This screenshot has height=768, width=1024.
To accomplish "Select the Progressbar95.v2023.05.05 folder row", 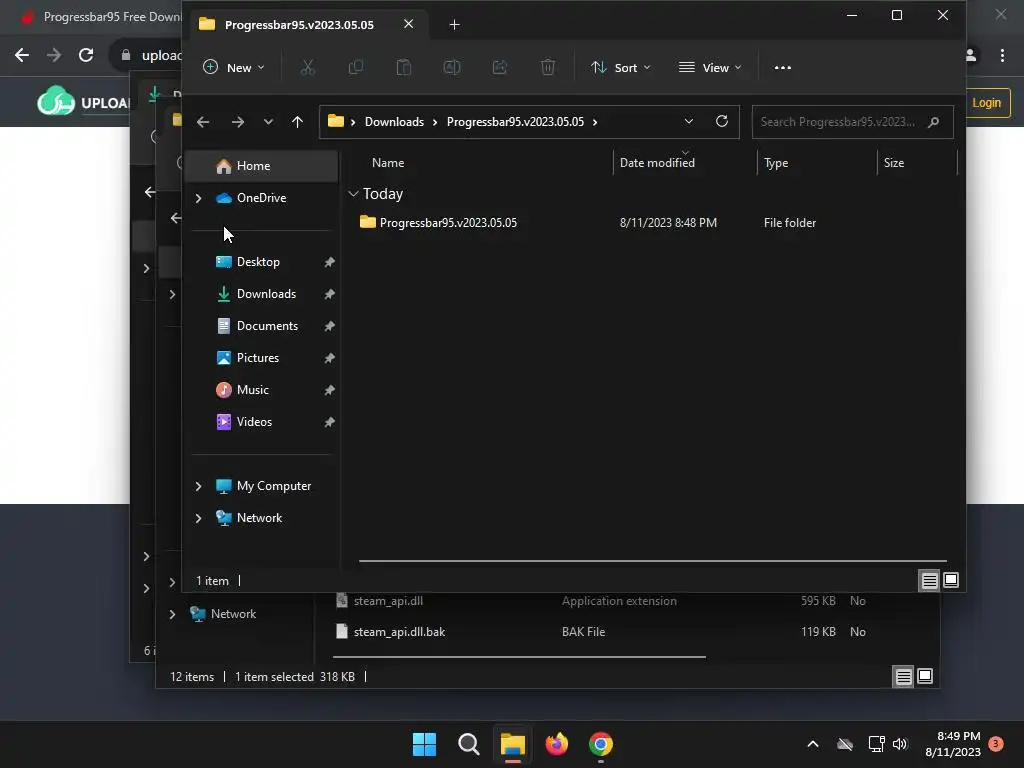I will pos(653,223).
